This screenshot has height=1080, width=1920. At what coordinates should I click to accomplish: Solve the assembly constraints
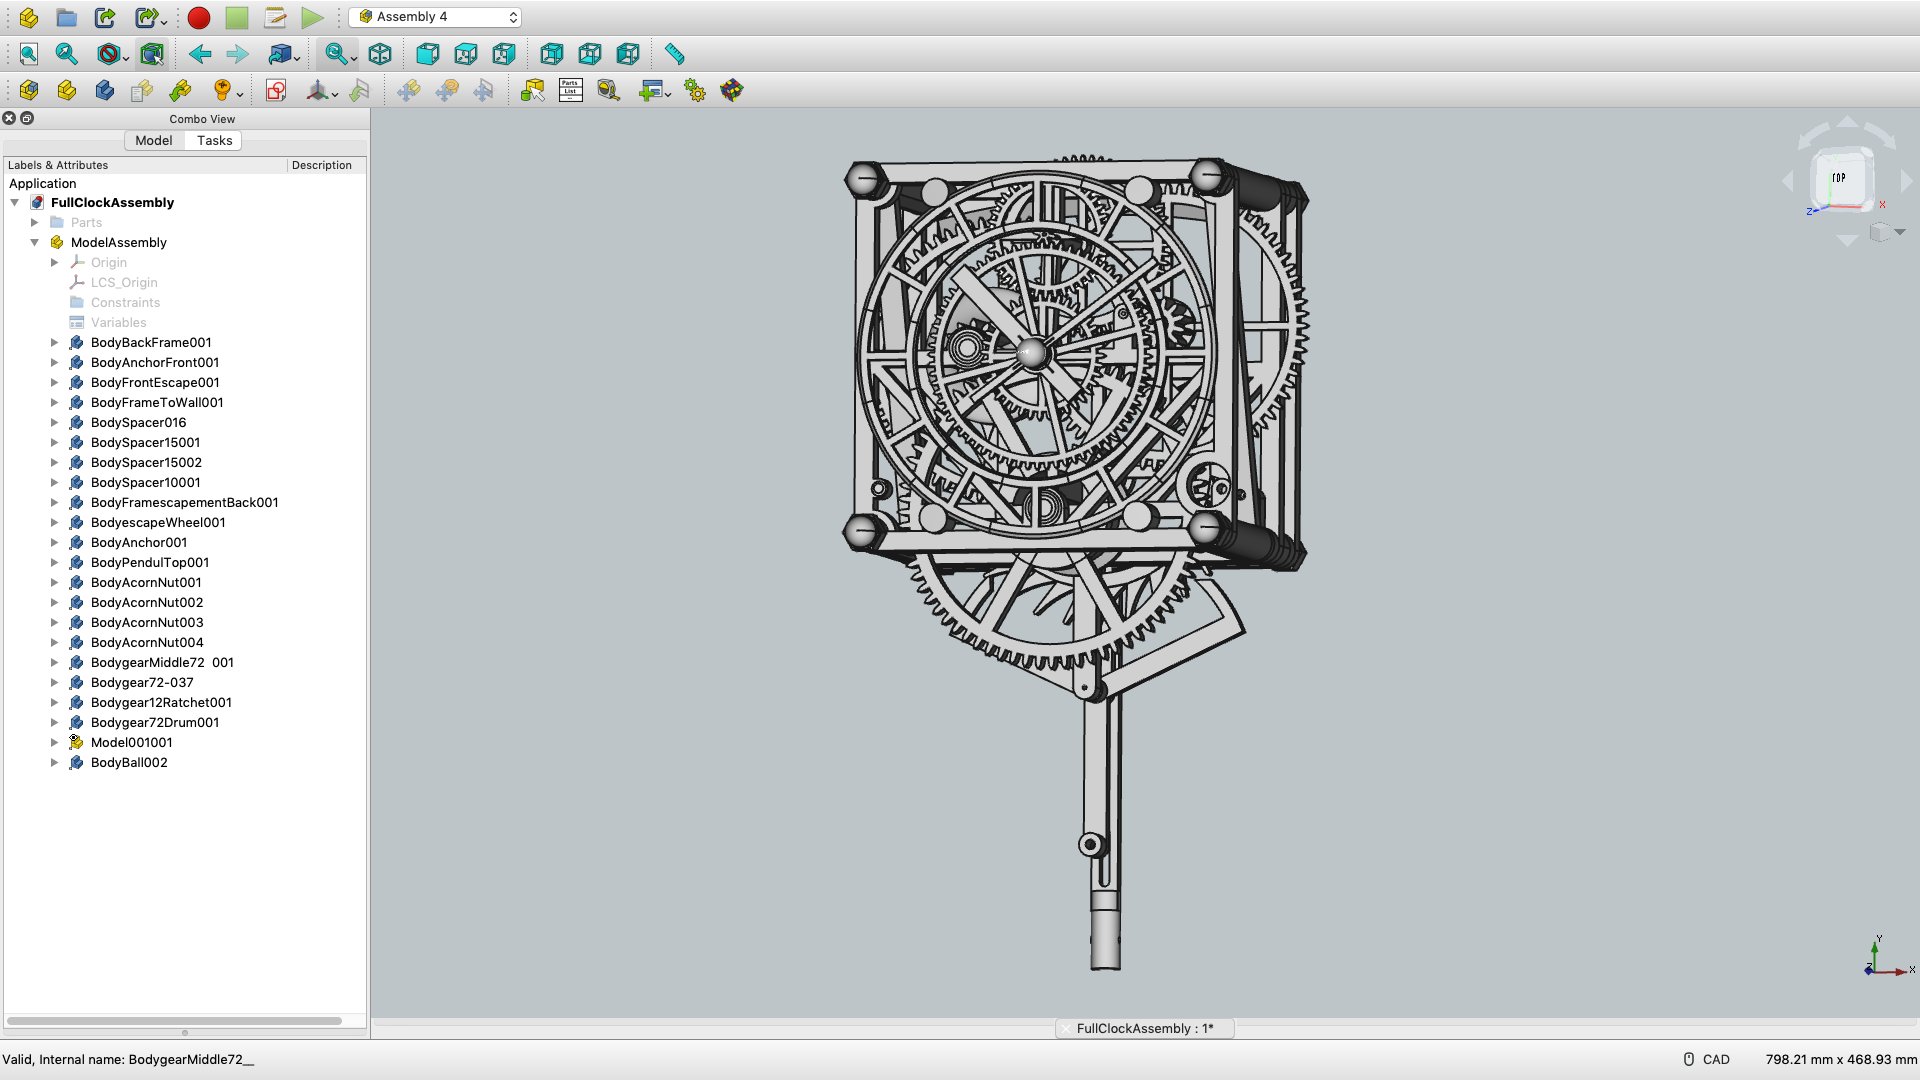coord(694,90)
